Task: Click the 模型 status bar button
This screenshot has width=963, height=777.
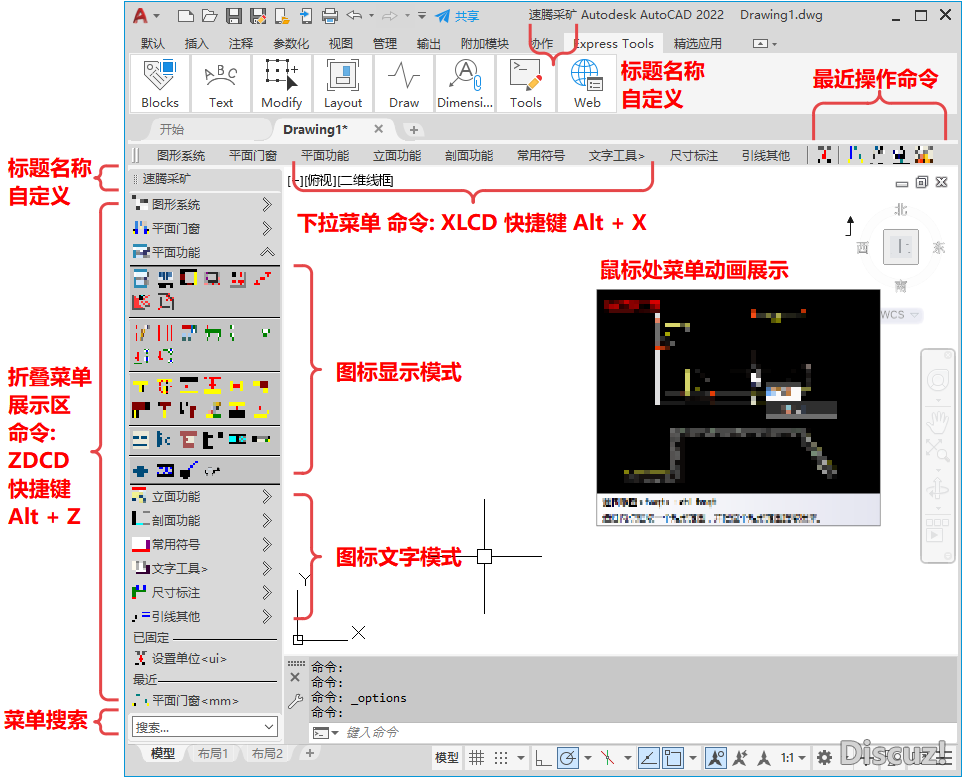Action: (x=446, y=758)
